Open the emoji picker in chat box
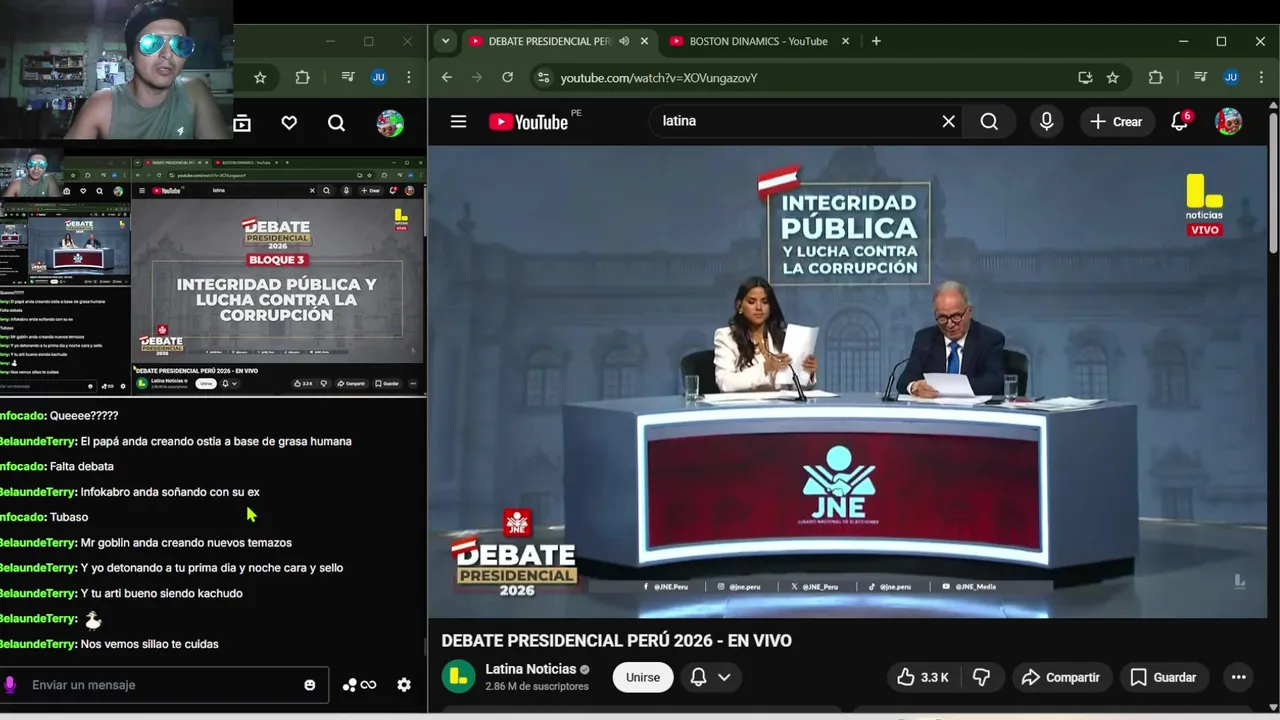 [x=310, y=685]
